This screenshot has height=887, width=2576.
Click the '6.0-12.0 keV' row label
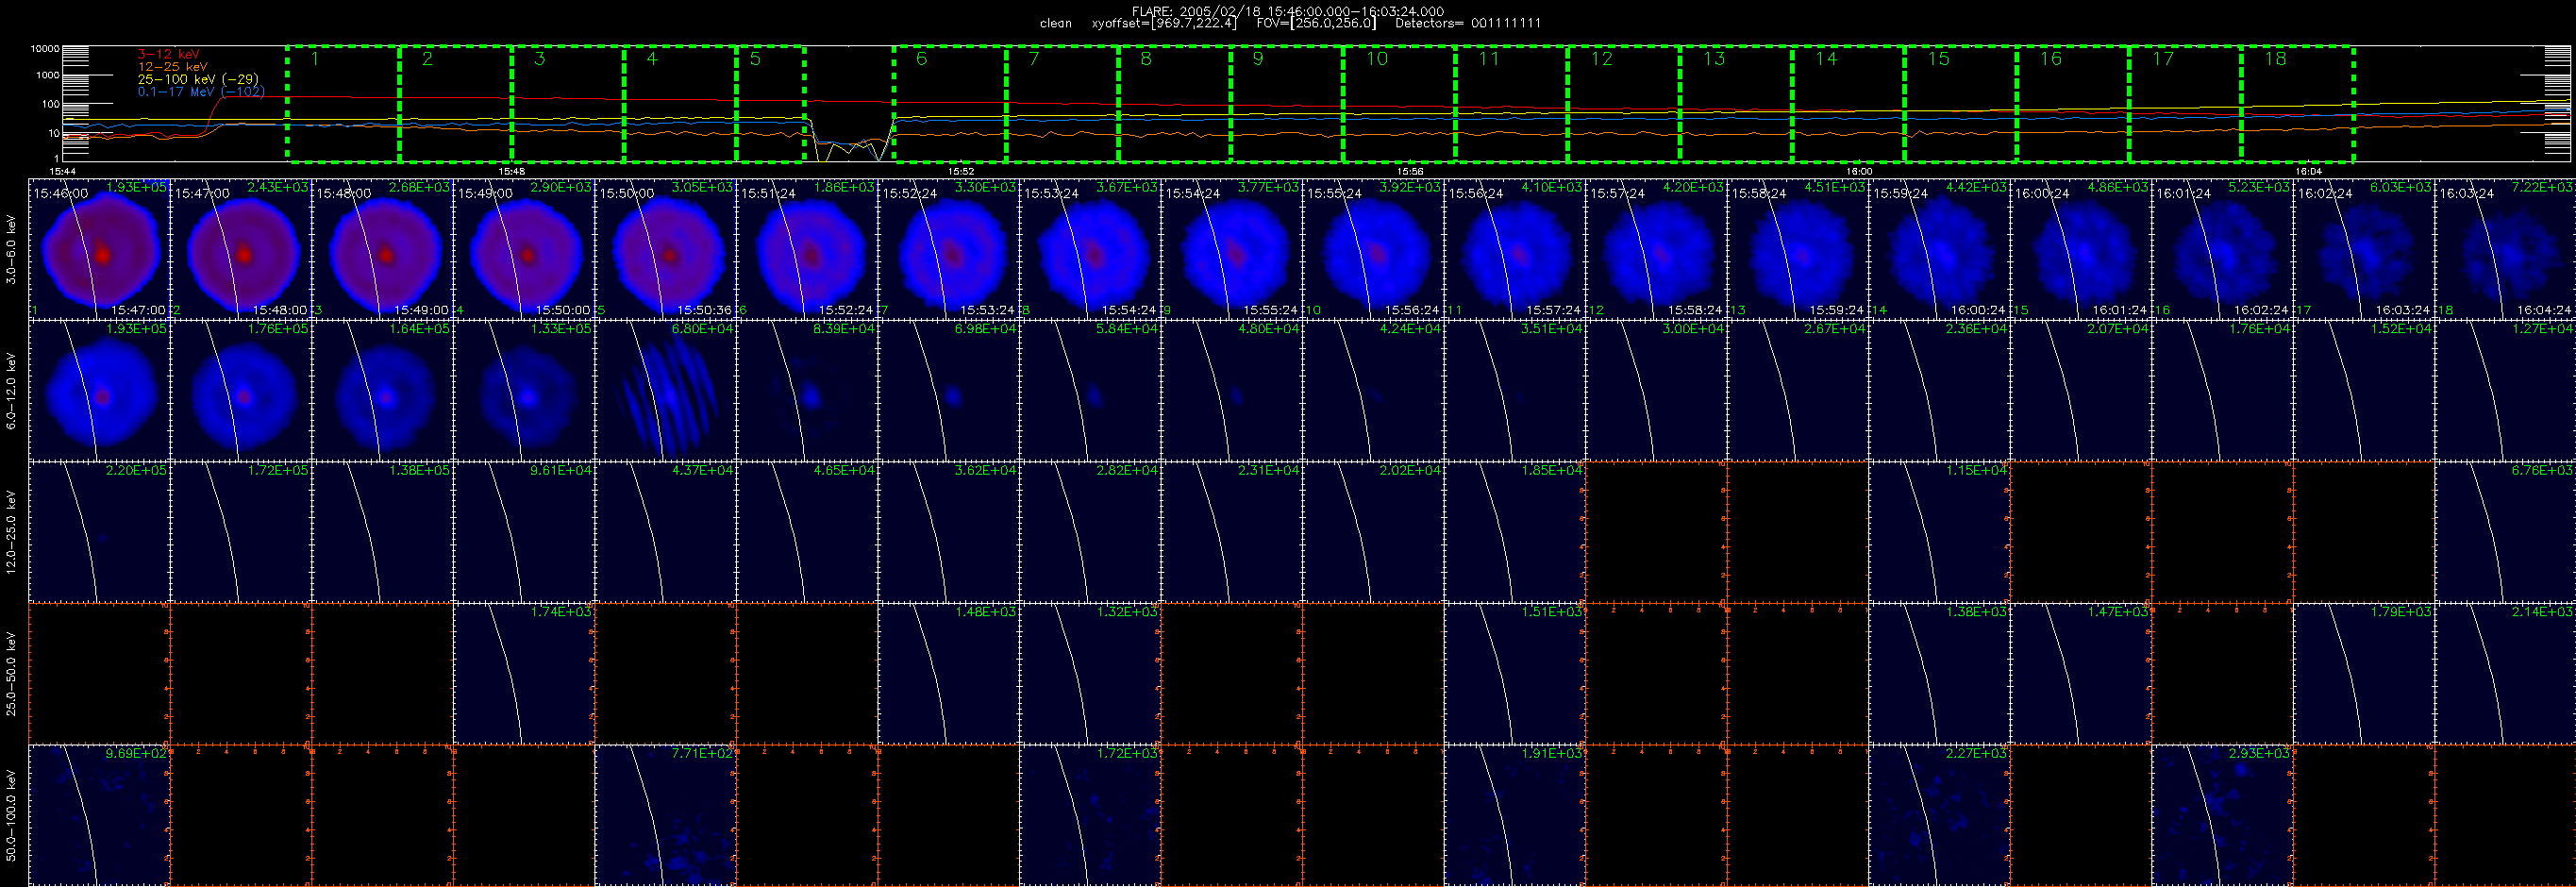(x=12, y=391)
